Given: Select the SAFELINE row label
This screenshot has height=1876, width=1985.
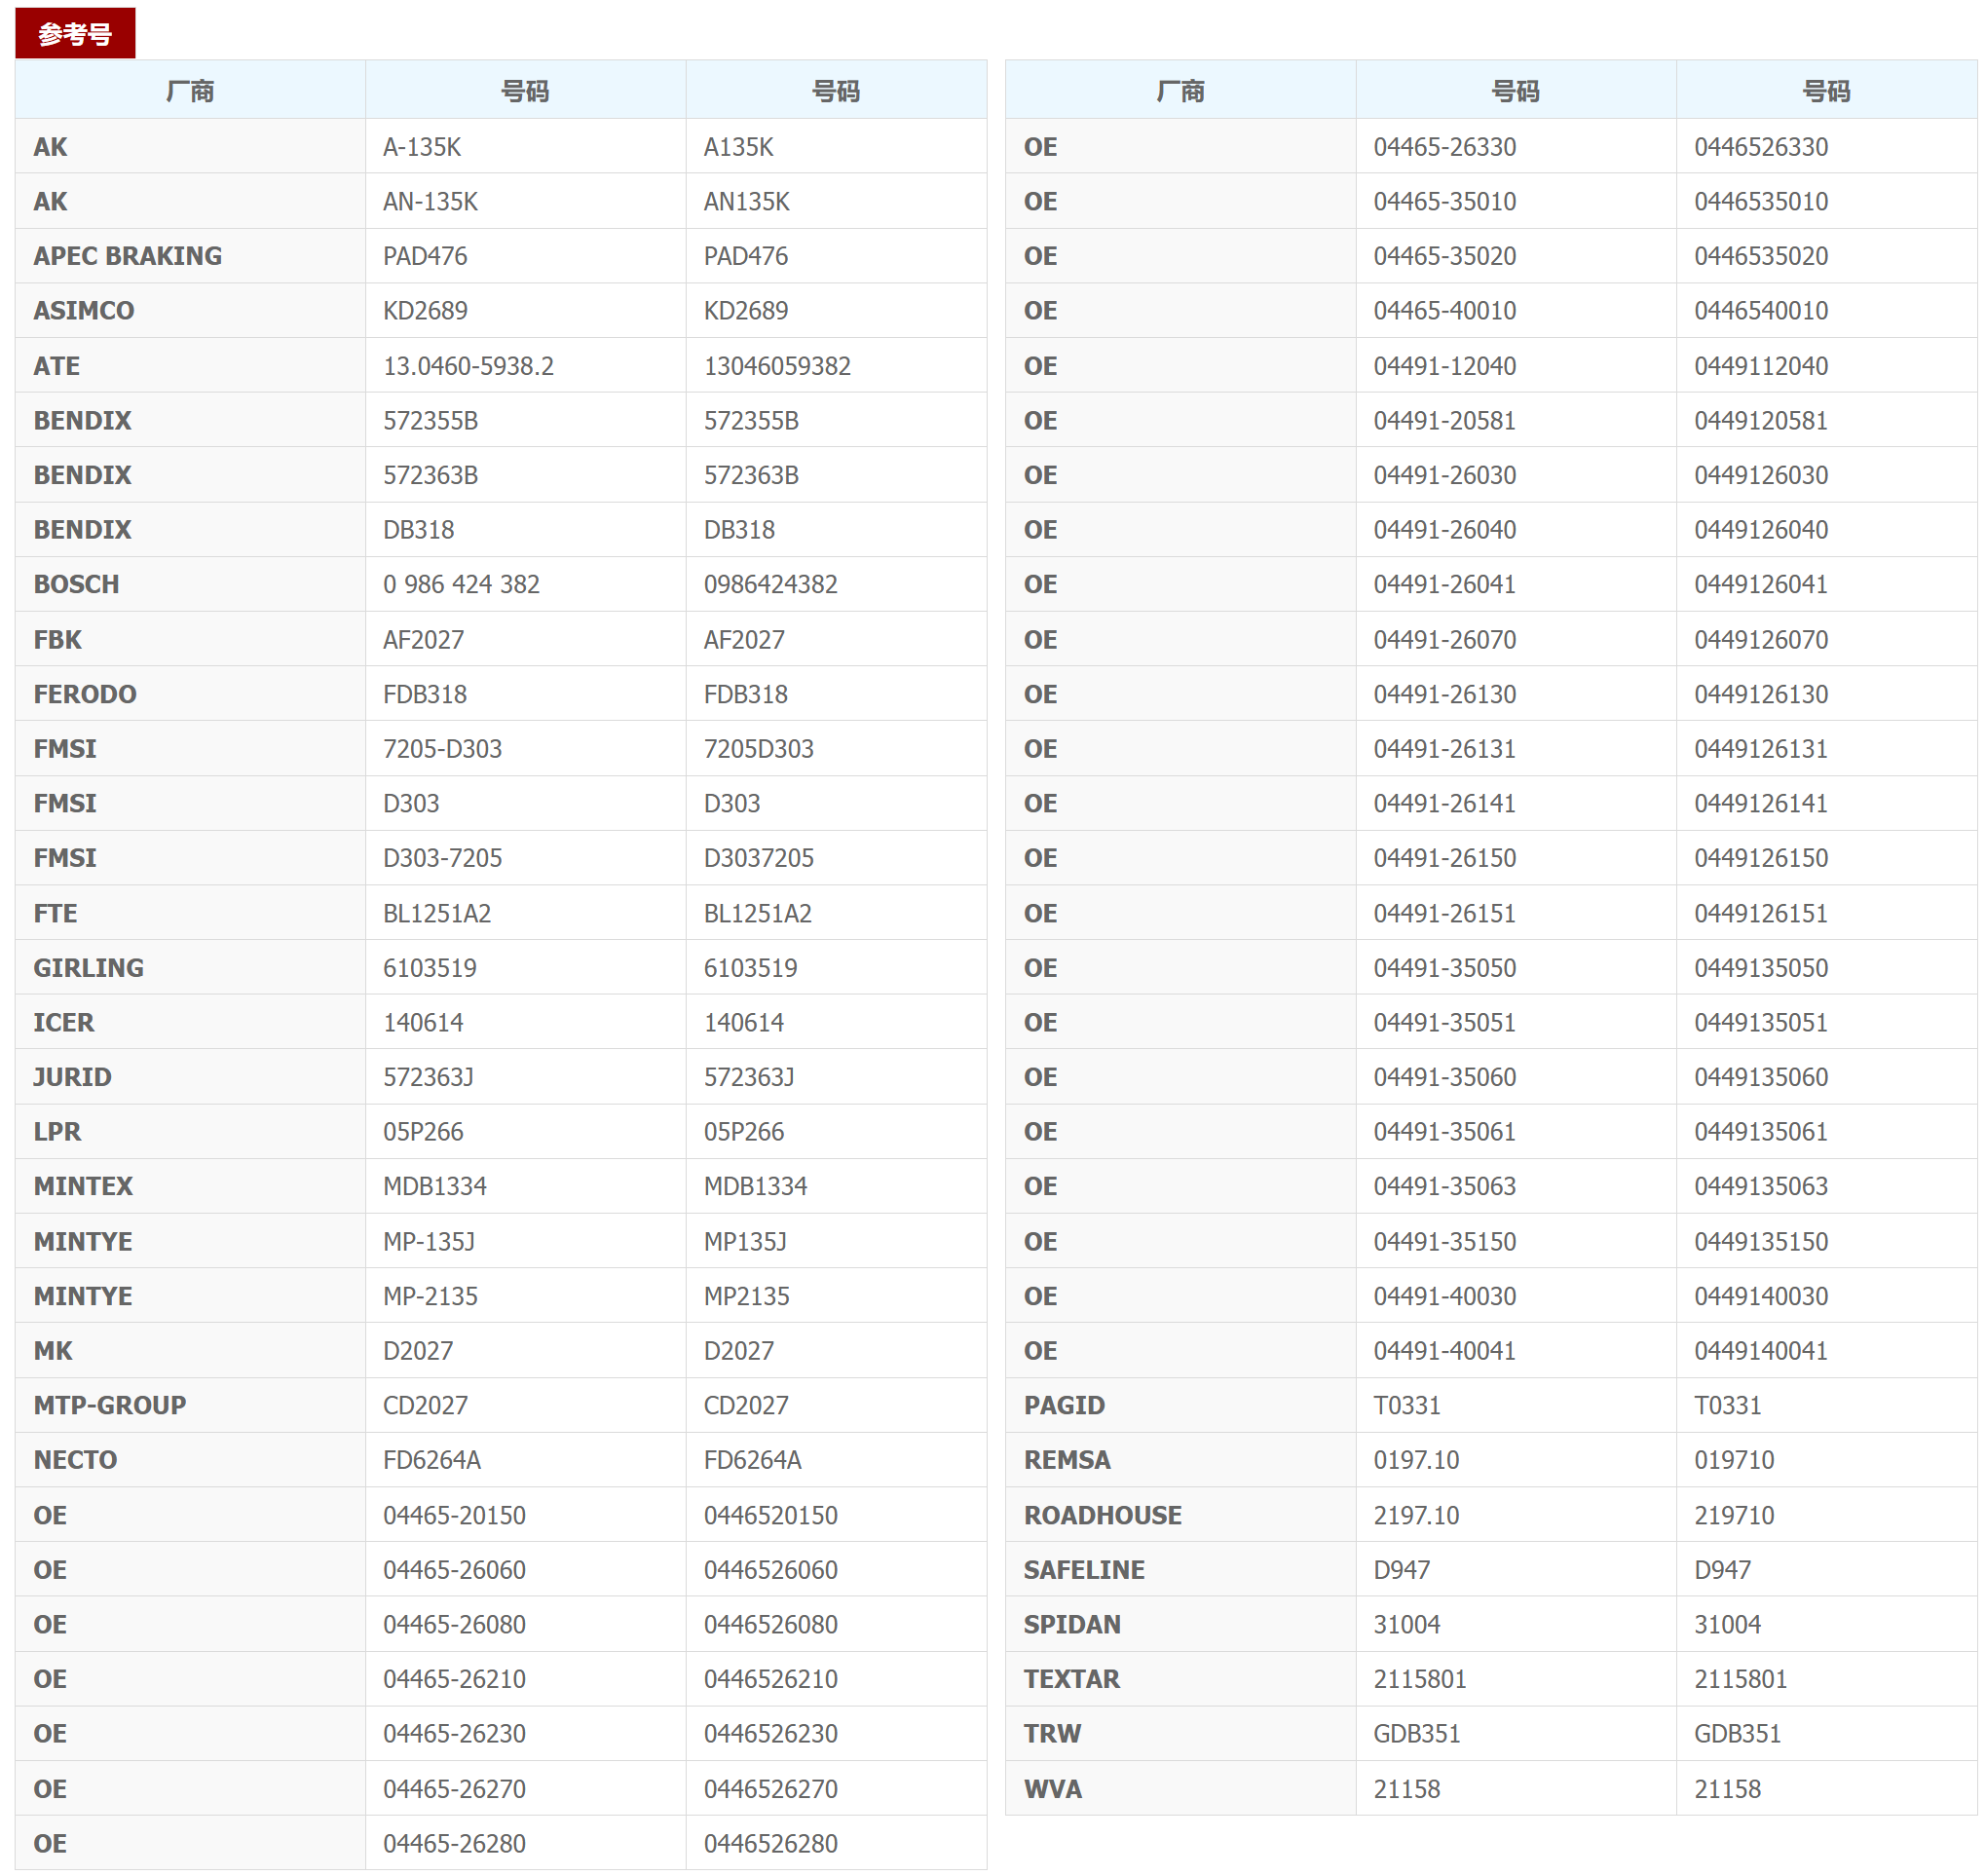Looking at the screenshot, I should pos(1084,1570).
